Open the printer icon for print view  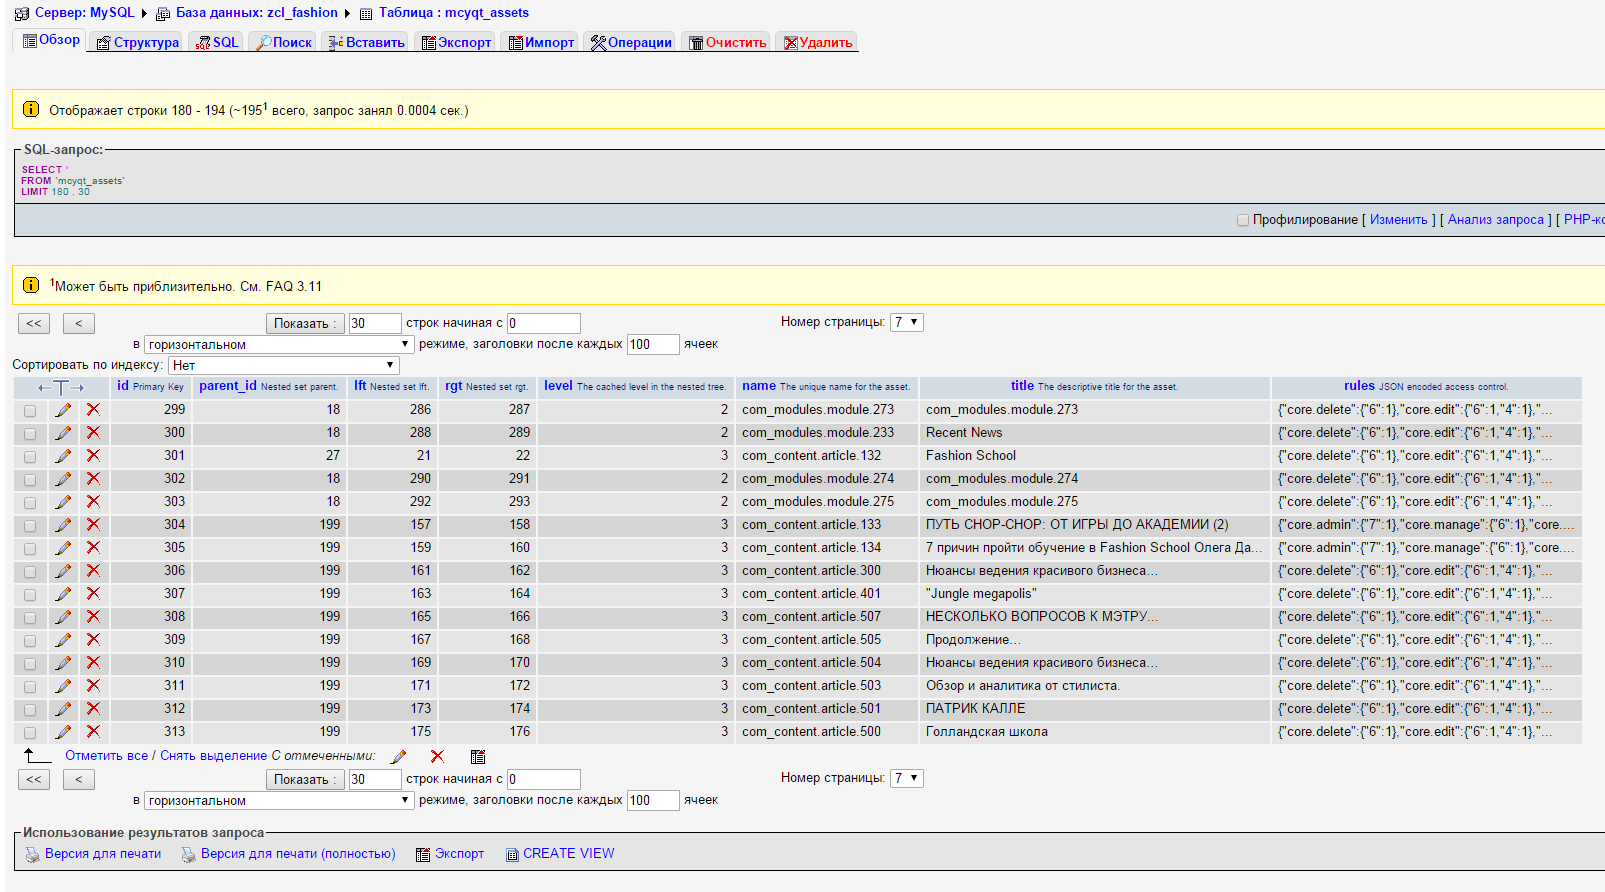coord(32,854)
